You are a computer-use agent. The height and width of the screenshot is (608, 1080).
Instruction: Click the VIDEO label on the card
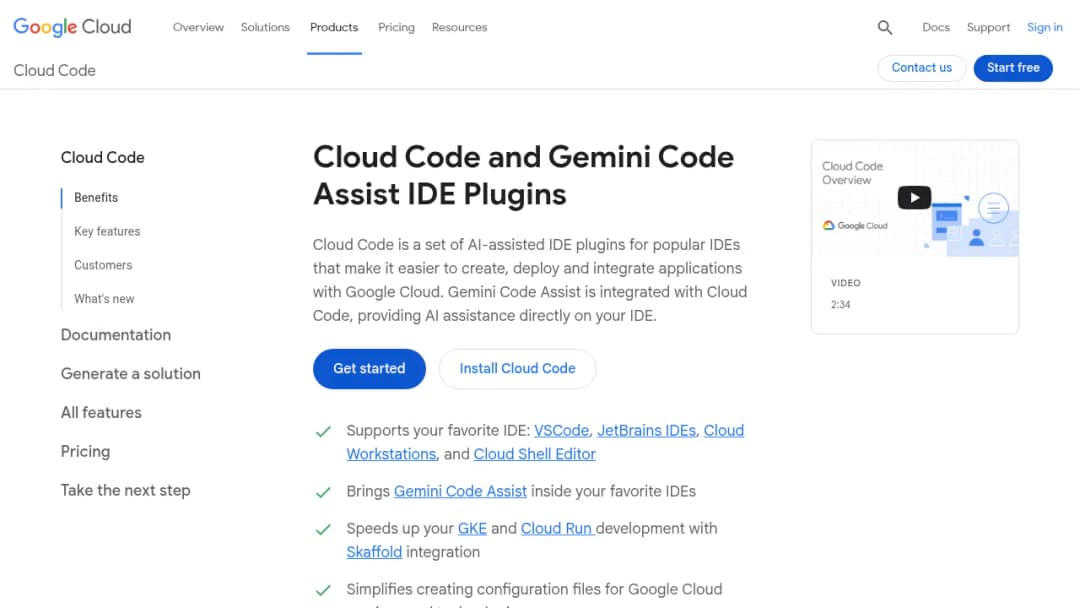pyautogui.click(x=845, y=283)
